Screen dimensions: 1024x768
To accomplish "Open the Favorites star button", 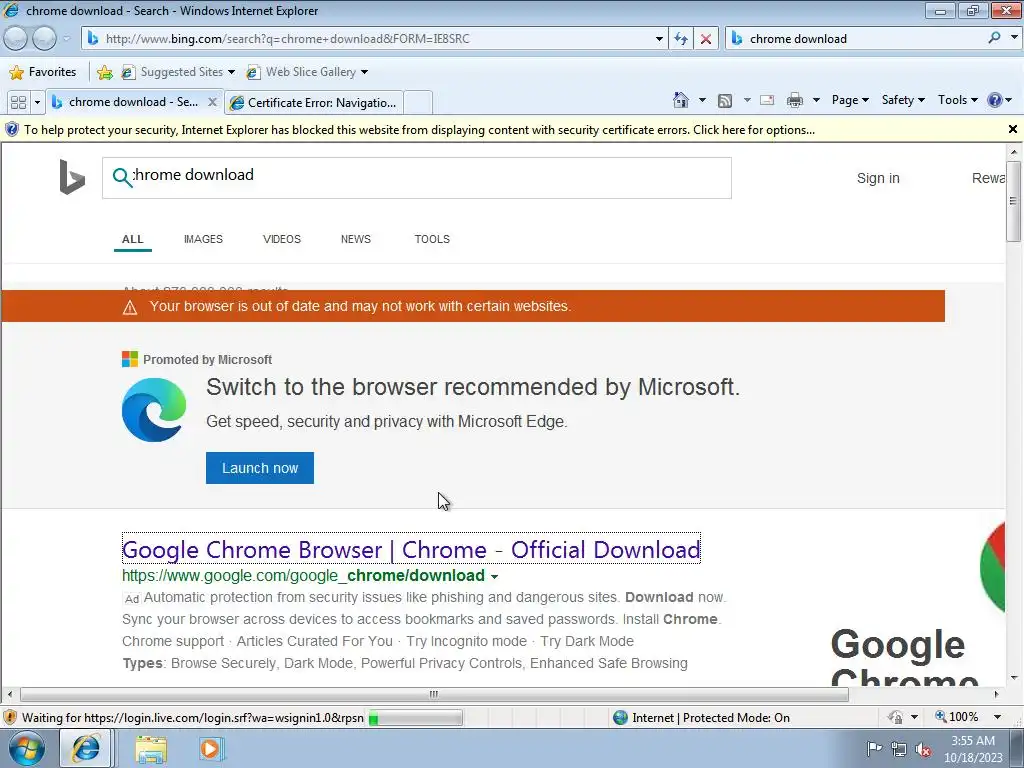I will point(43,72).
